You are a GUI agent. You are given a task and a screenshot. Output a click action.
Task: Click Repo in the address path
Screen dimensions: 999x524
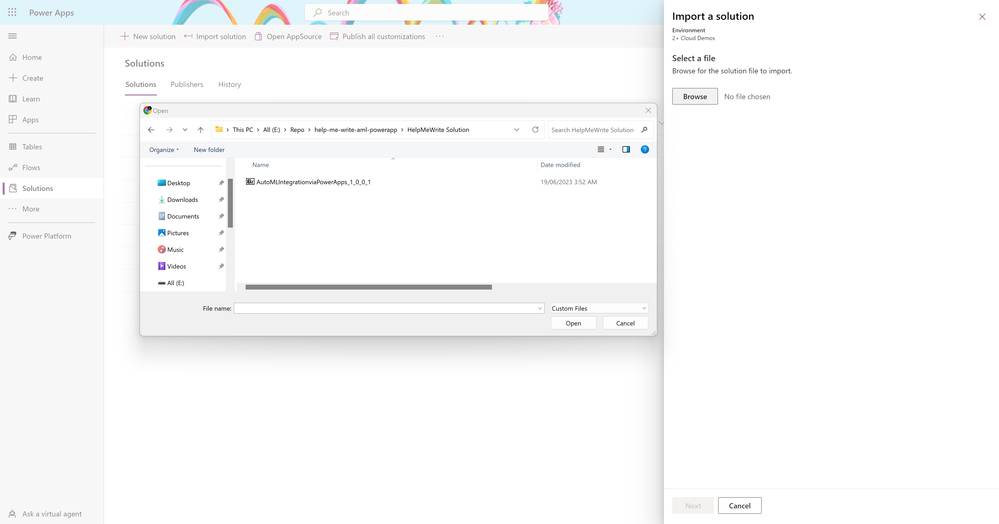(x=297, y=129)
